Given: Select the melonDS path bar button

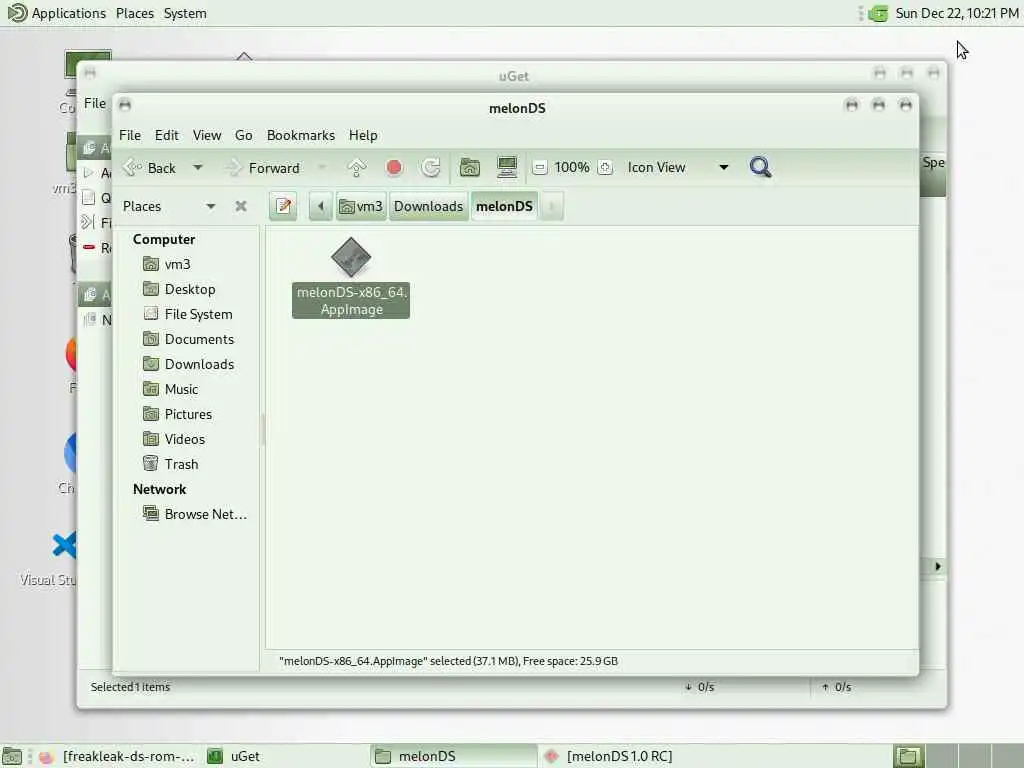Looking at the screenshot, I should point(504,206).
